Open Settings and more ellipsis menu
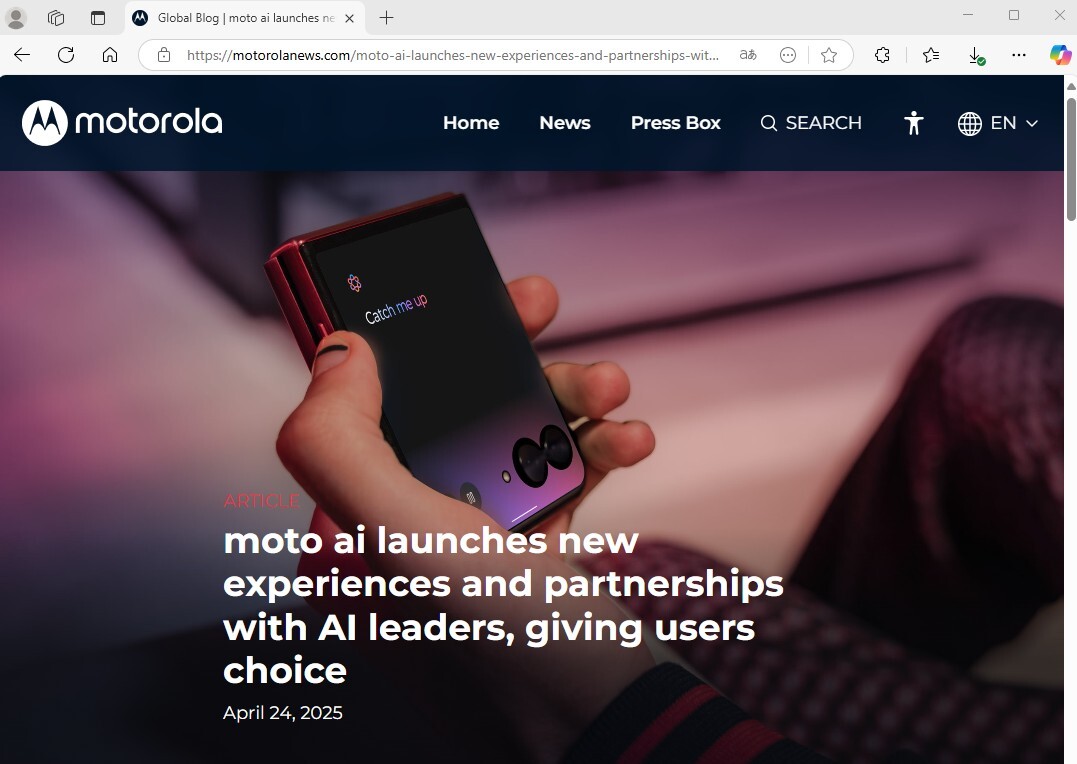 tap(1019, 55)
